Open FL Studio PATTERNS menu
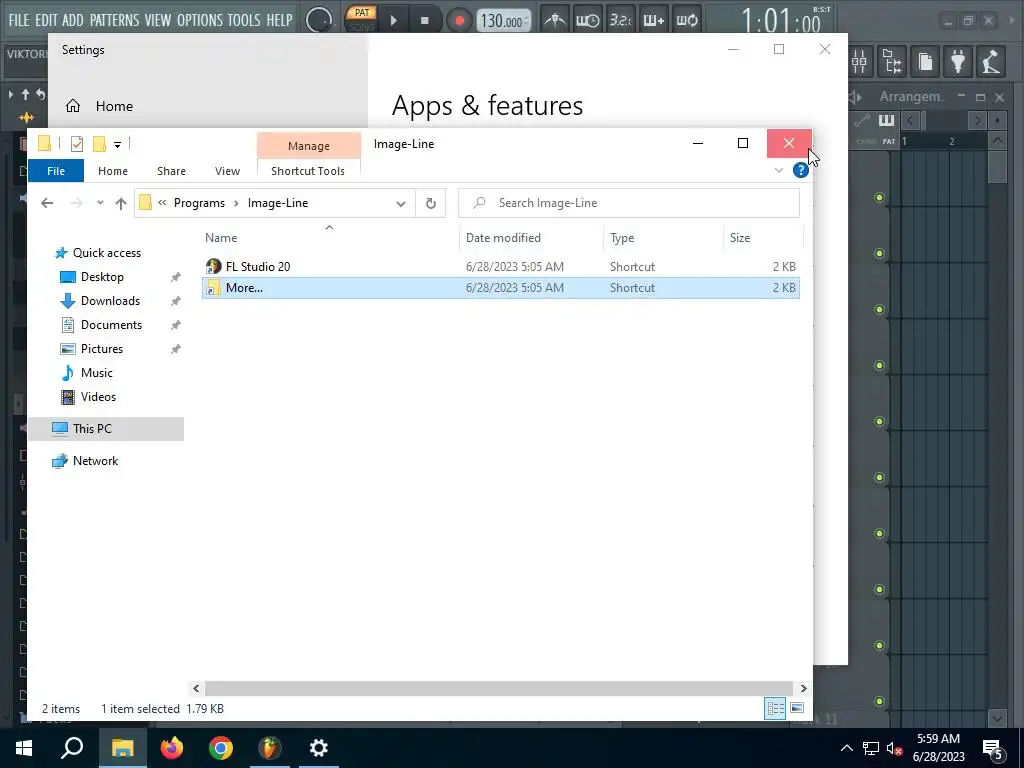 114,20
